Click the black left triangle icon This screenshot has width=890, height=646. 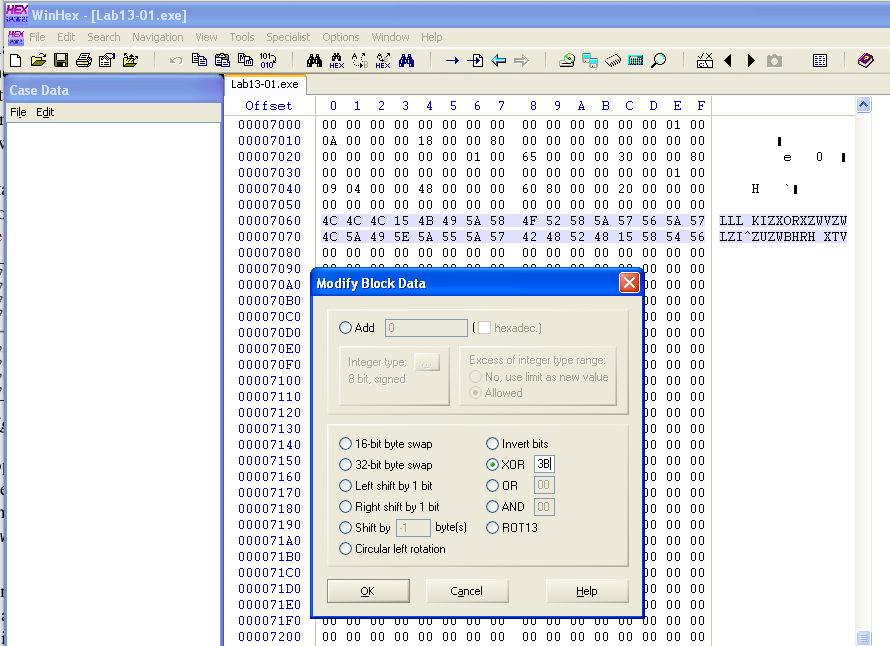click(x=728, y=60)
